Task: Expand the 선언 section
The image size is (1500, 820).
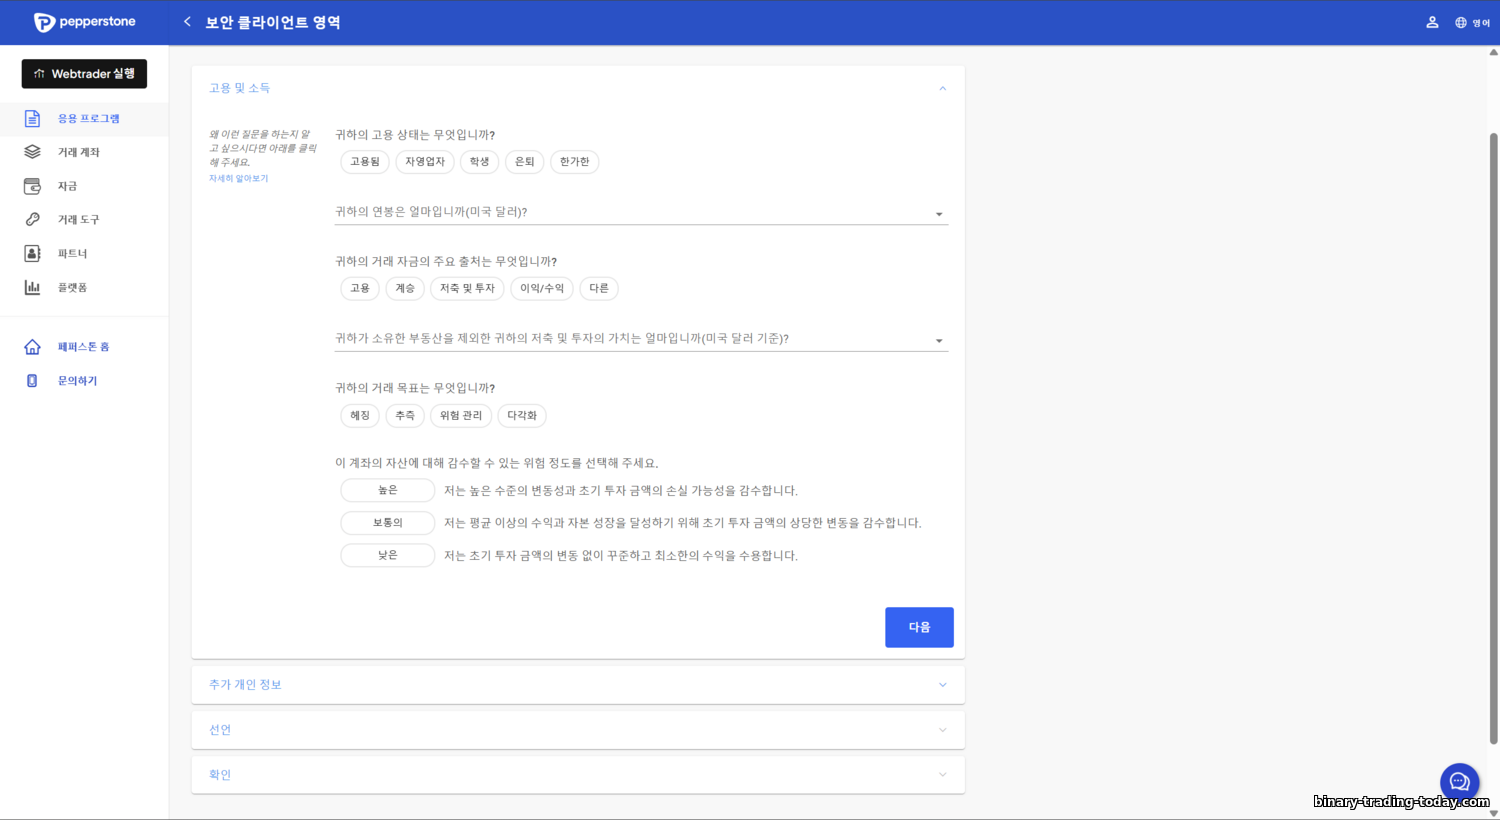Action: (578, 730)
